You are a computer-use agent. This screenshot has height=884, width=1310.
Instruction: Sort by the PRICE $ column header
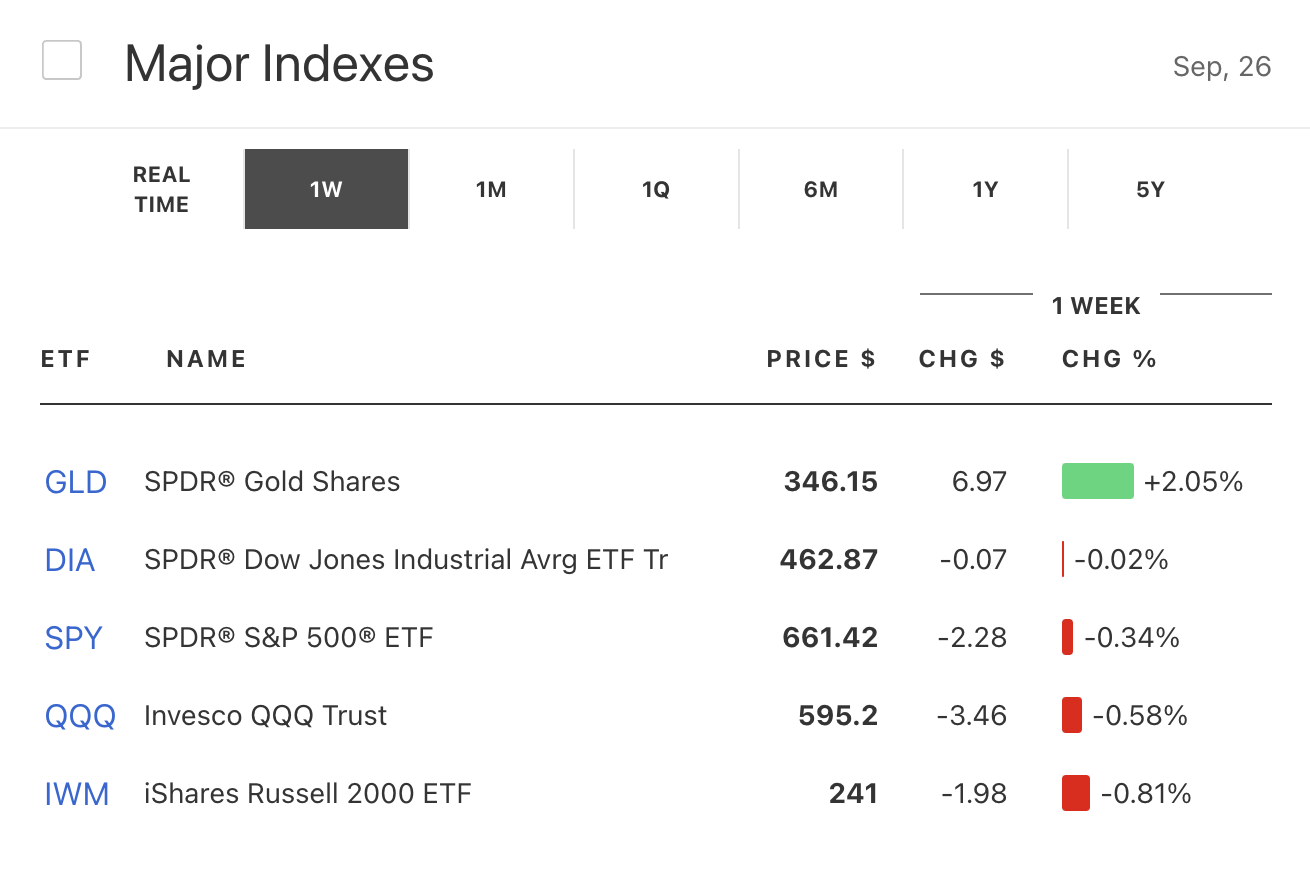(821, 359)
